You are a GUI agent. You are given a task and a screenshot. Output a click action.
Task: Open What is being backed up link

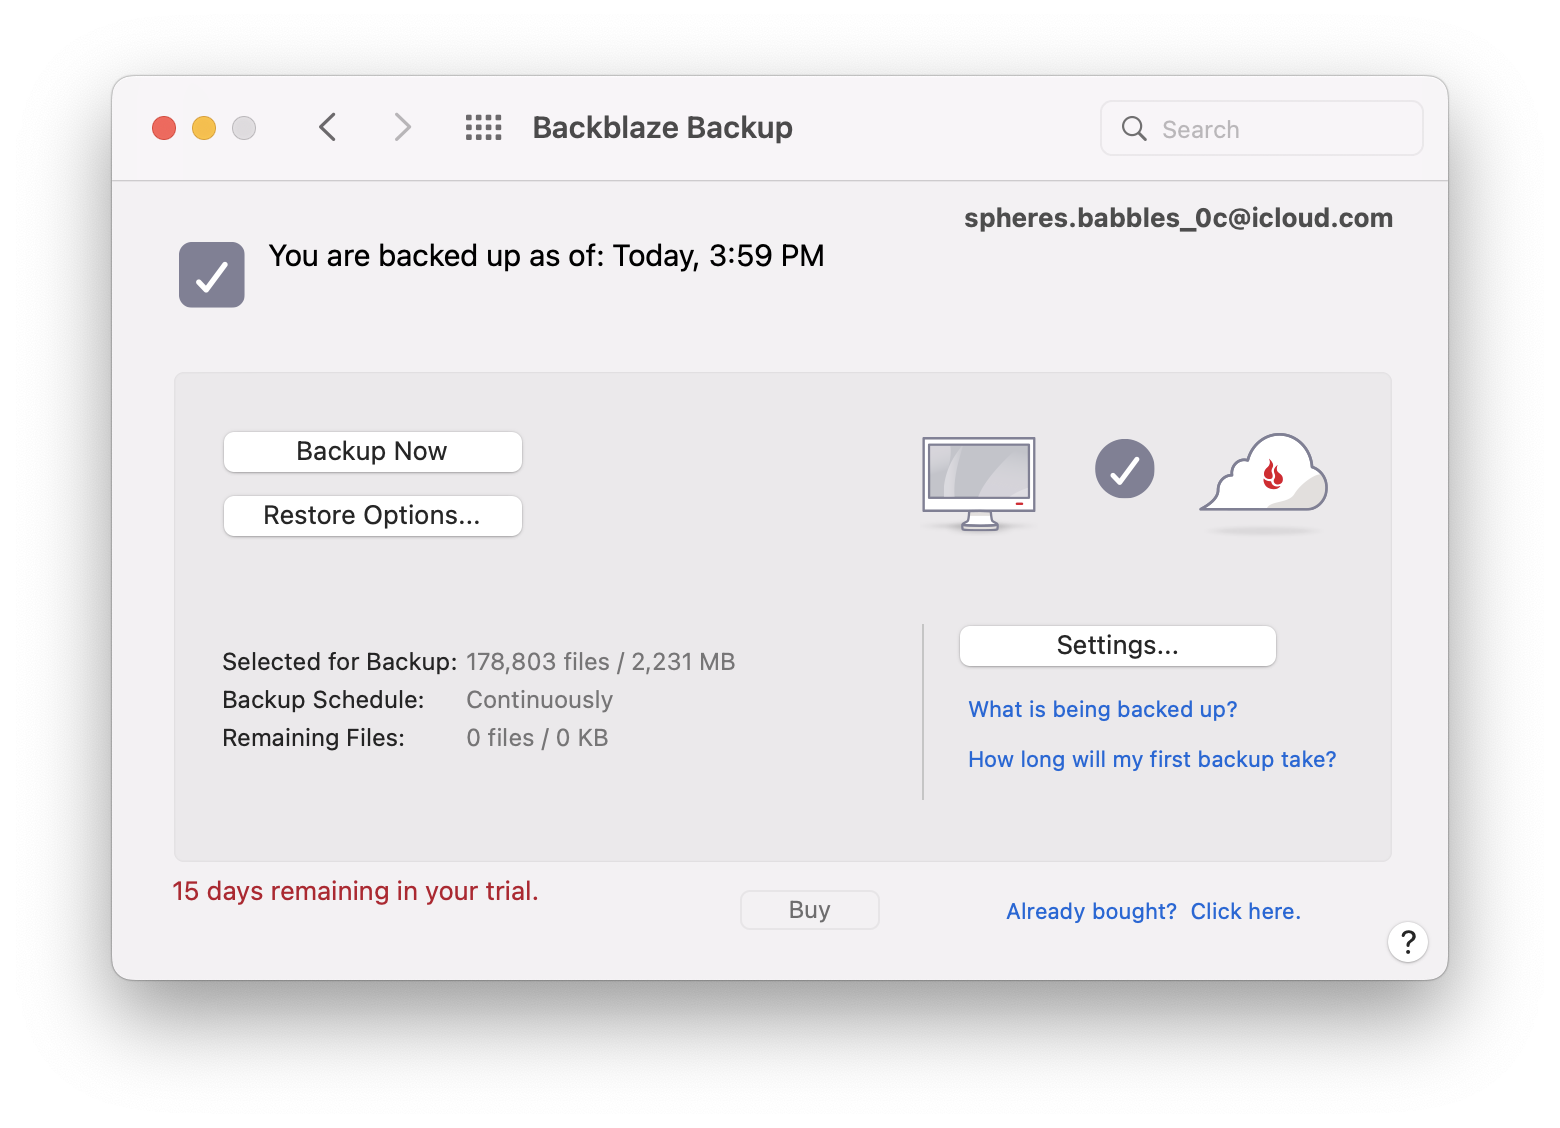[1101, 709]
